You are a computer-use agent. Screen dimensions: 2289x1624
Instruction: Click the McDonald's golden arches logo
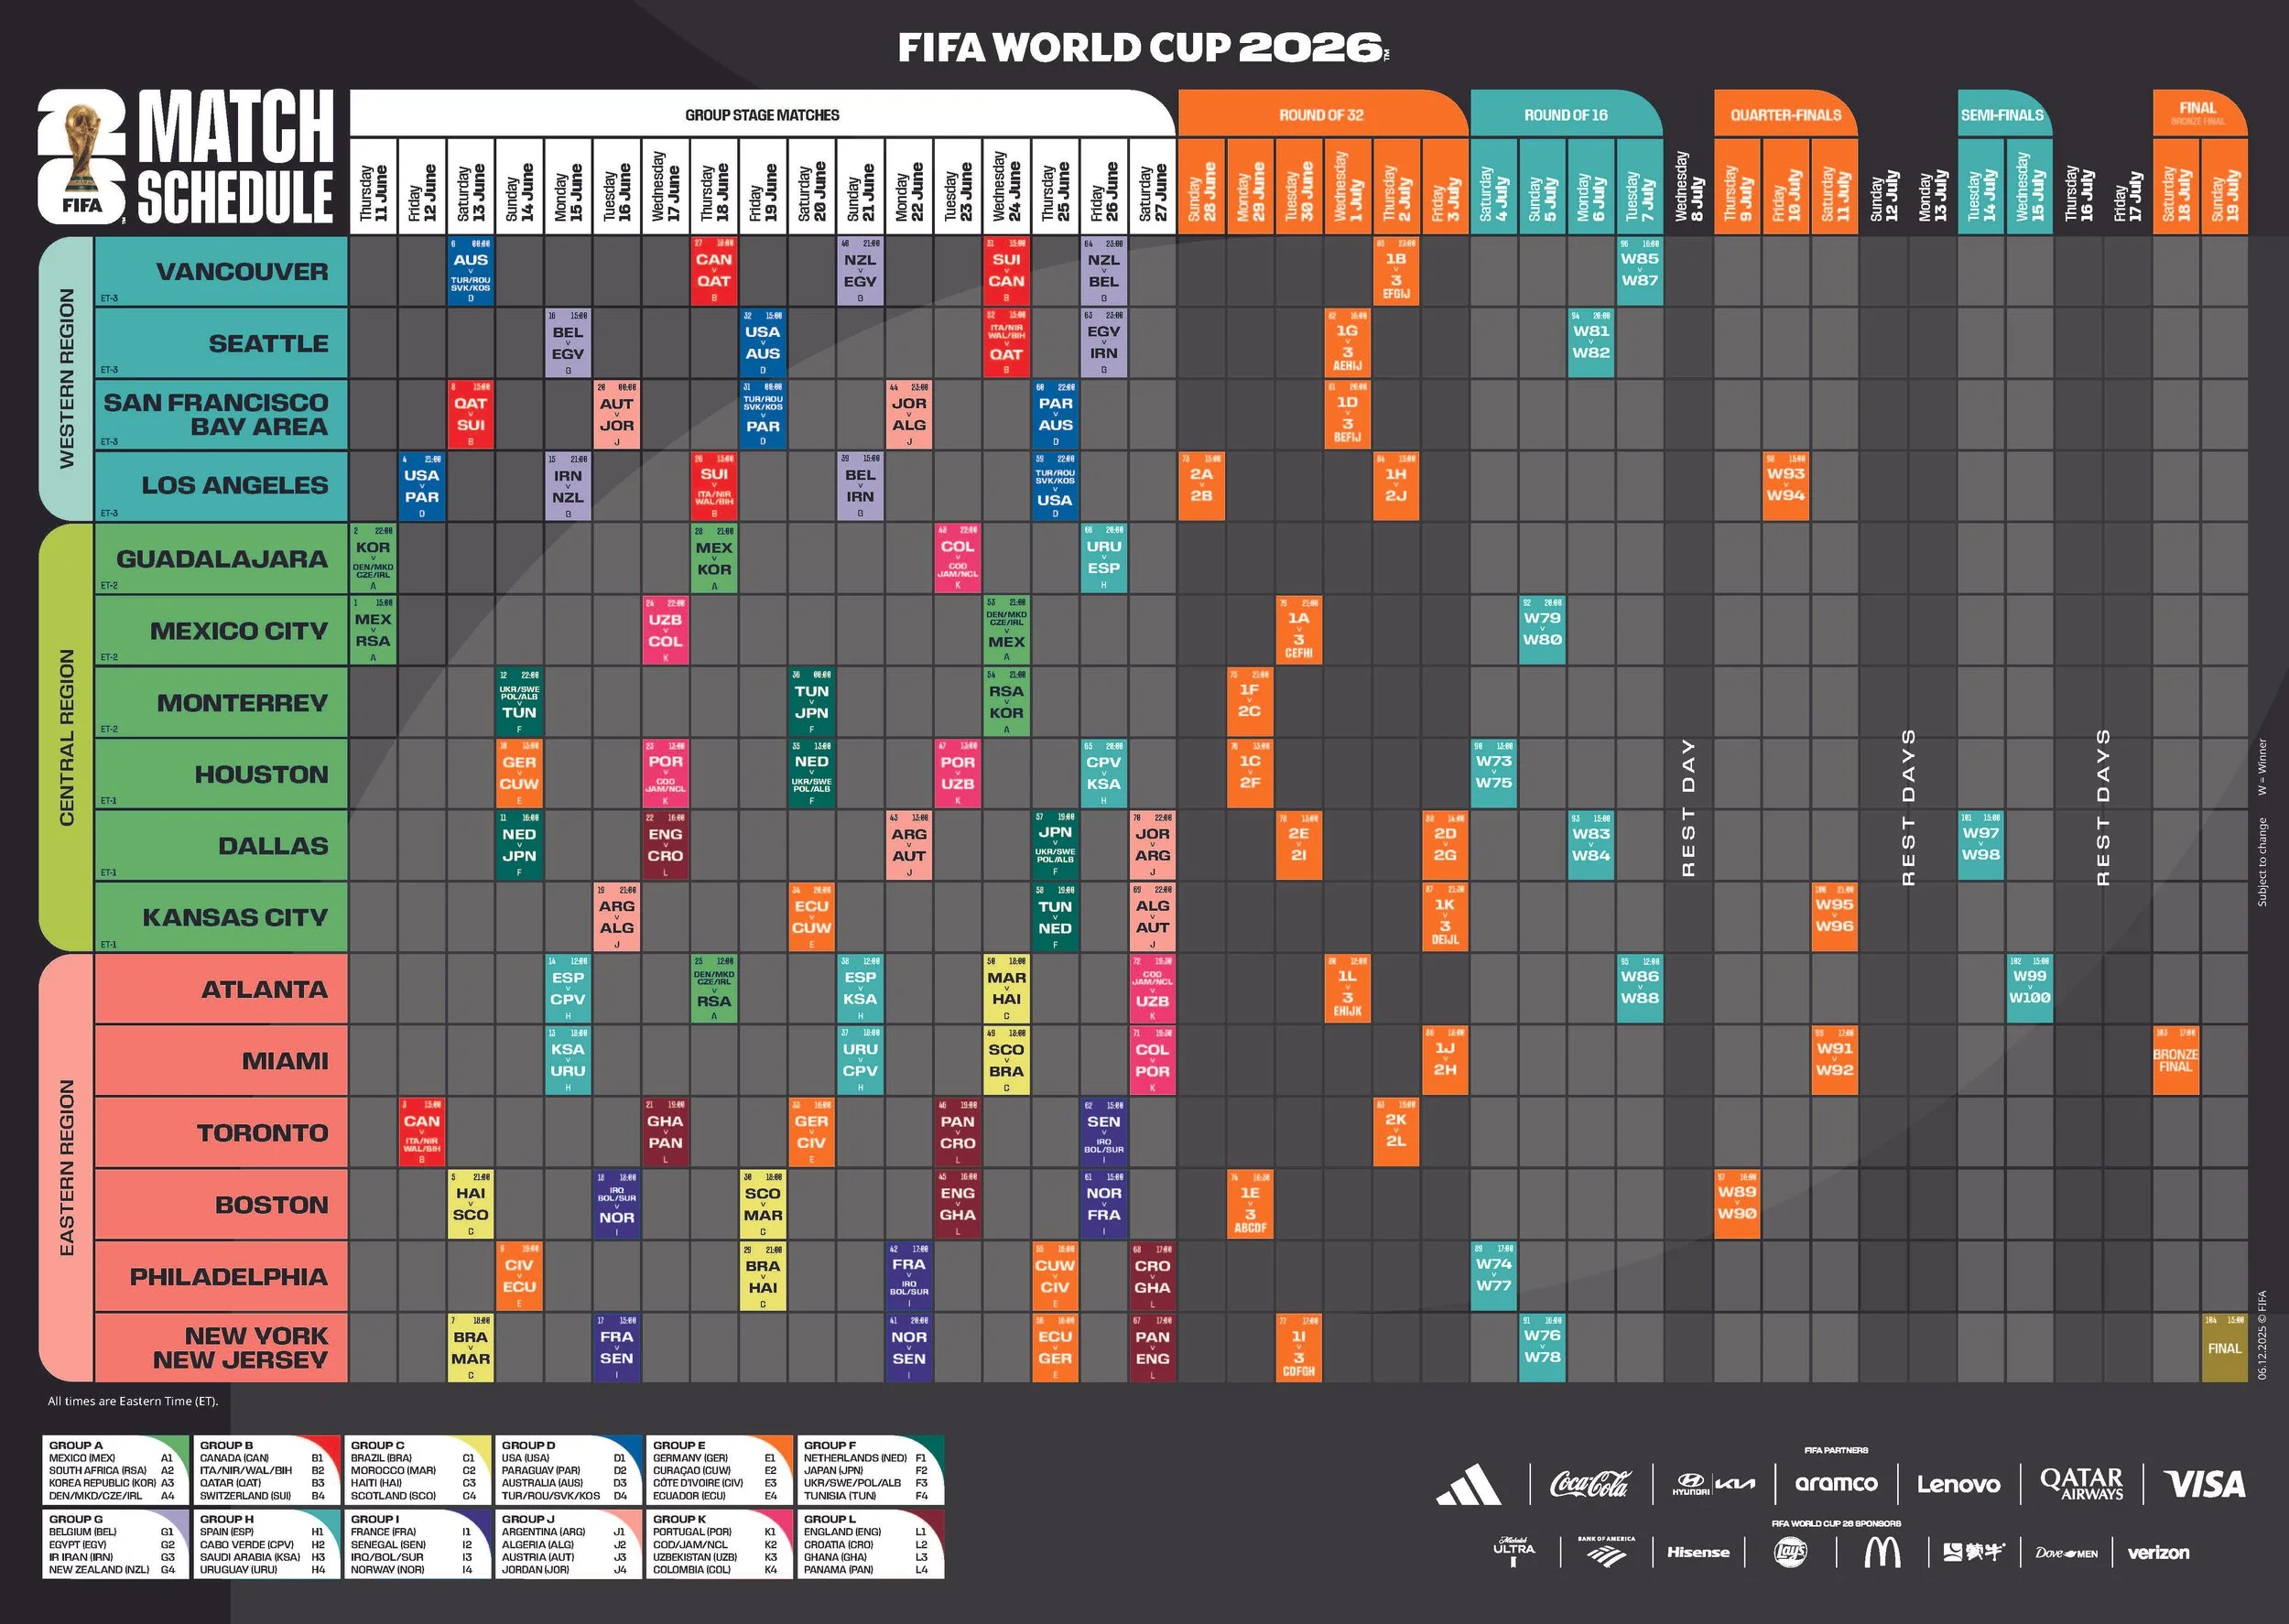pos(1882,1552)
